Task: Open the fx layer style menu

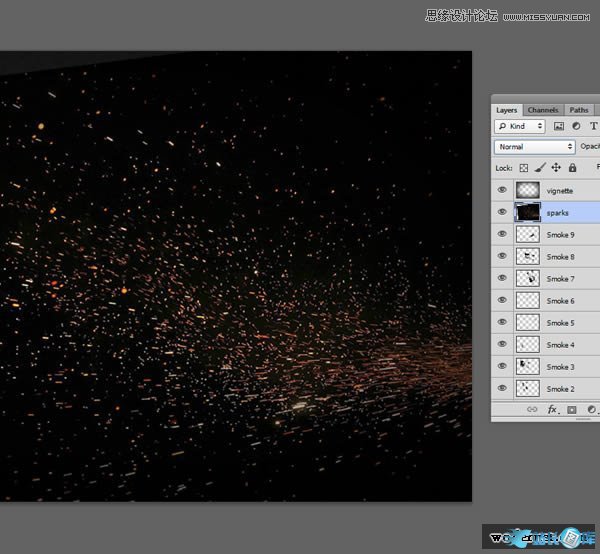Action: click(552, 409)
